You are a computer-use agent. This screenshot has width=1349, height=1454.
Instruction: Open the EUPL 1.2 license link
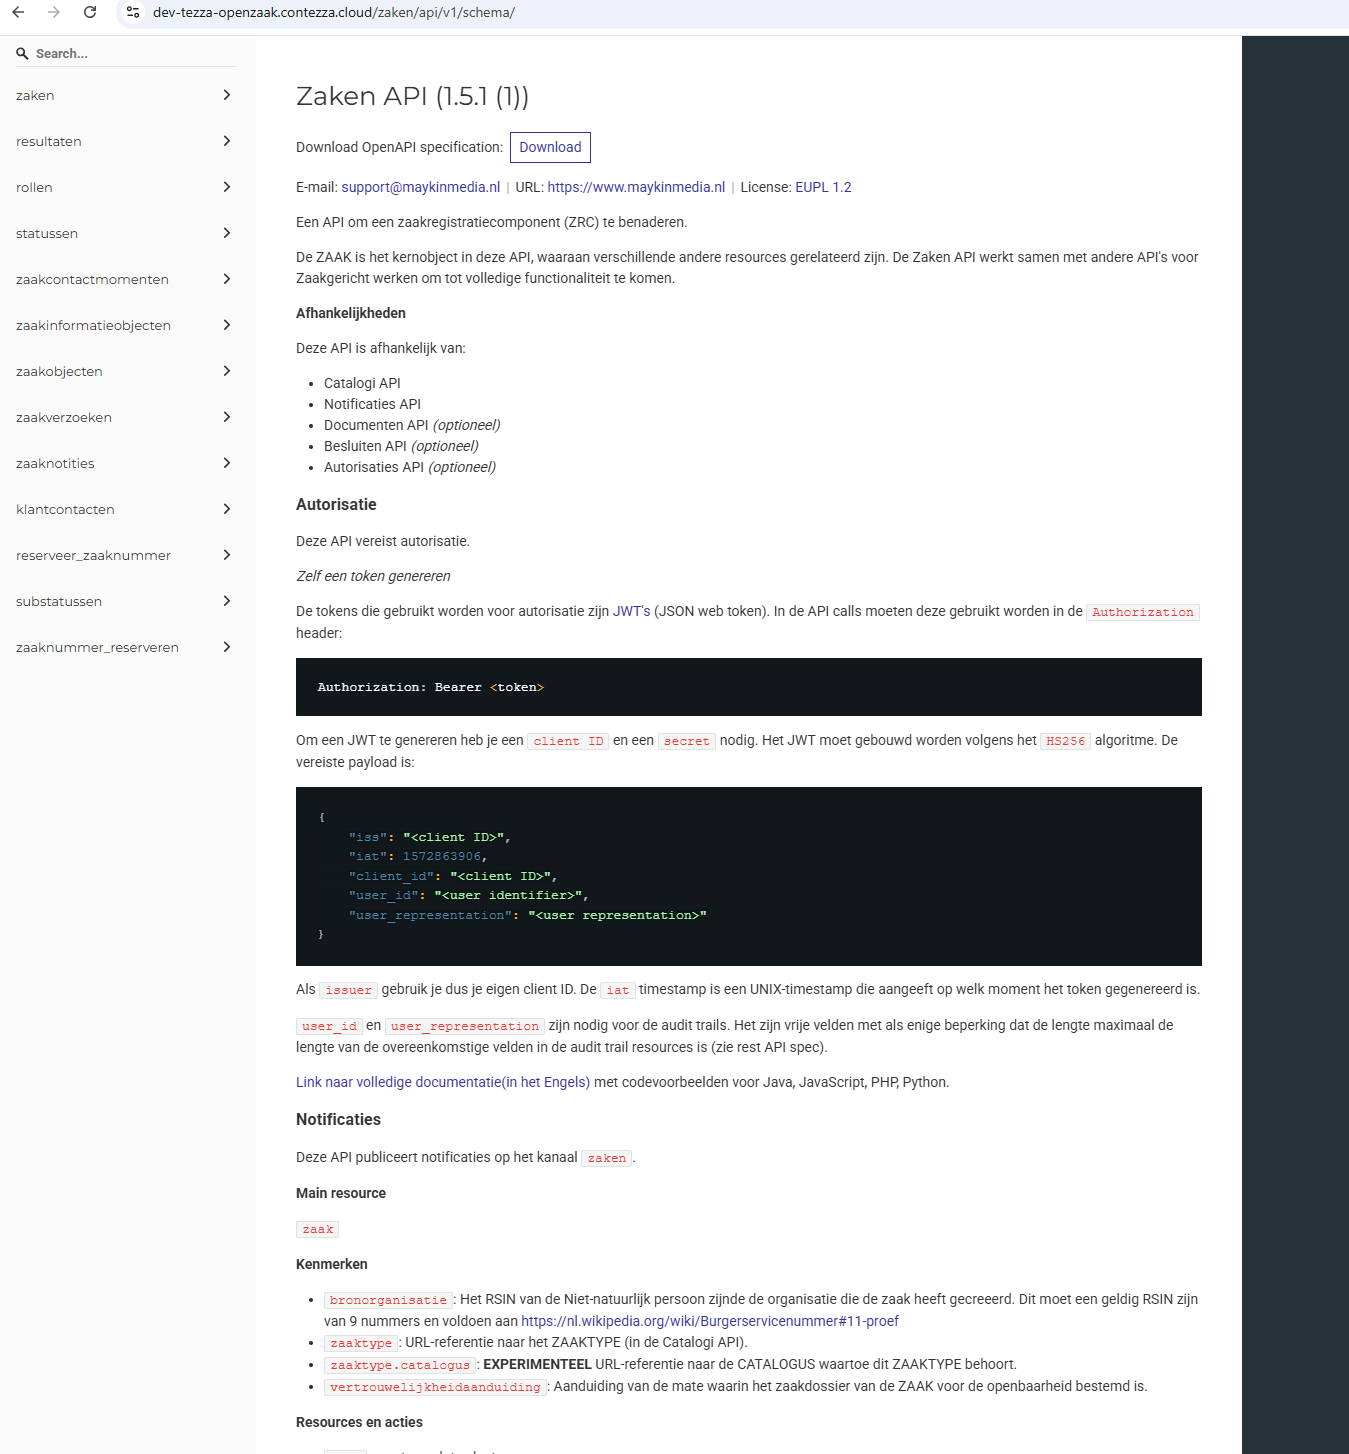(x=823, y=187)
